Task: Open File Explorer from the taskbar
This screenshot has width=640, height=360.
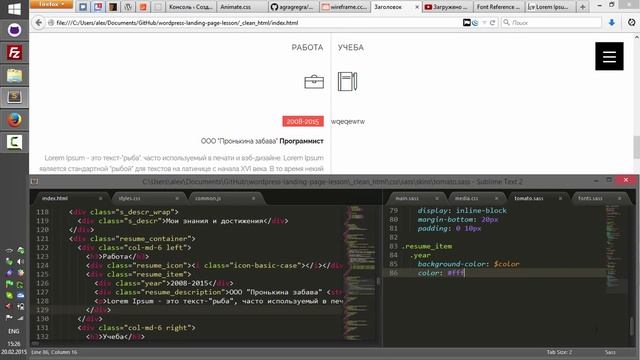Action: tap(14, 75)
